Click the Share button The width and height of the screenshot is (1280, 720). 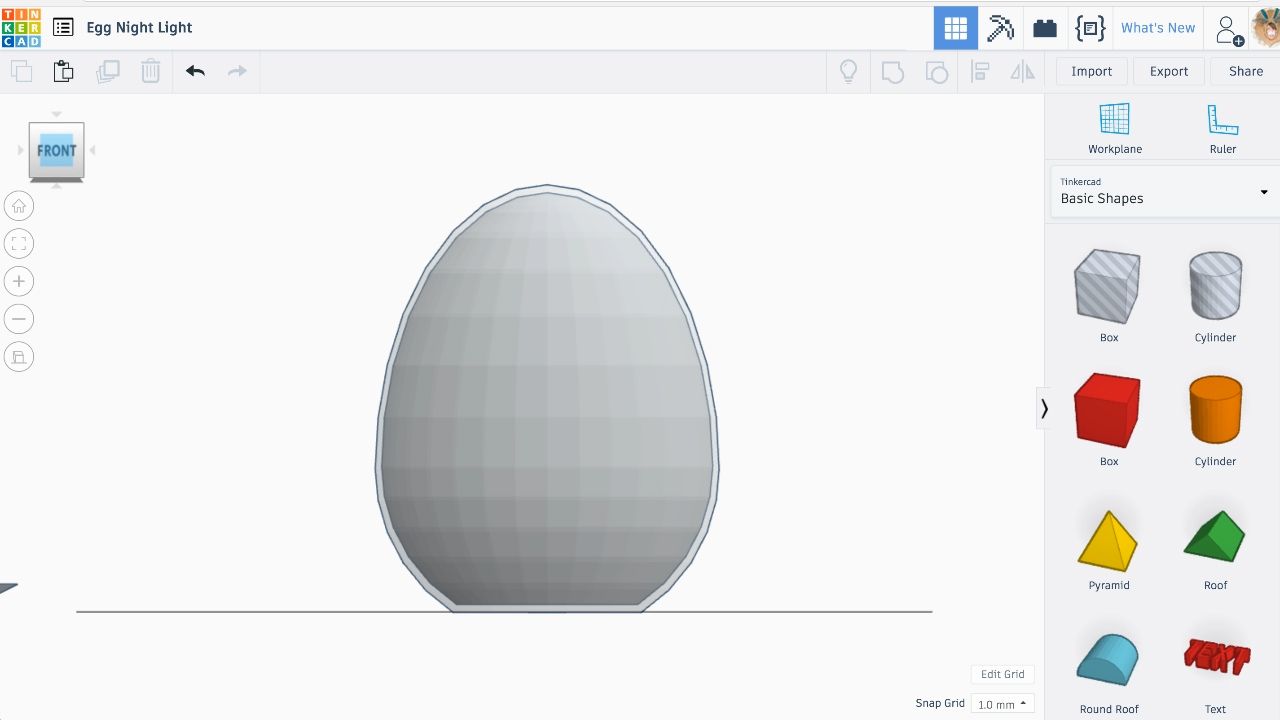(1245, 71)
